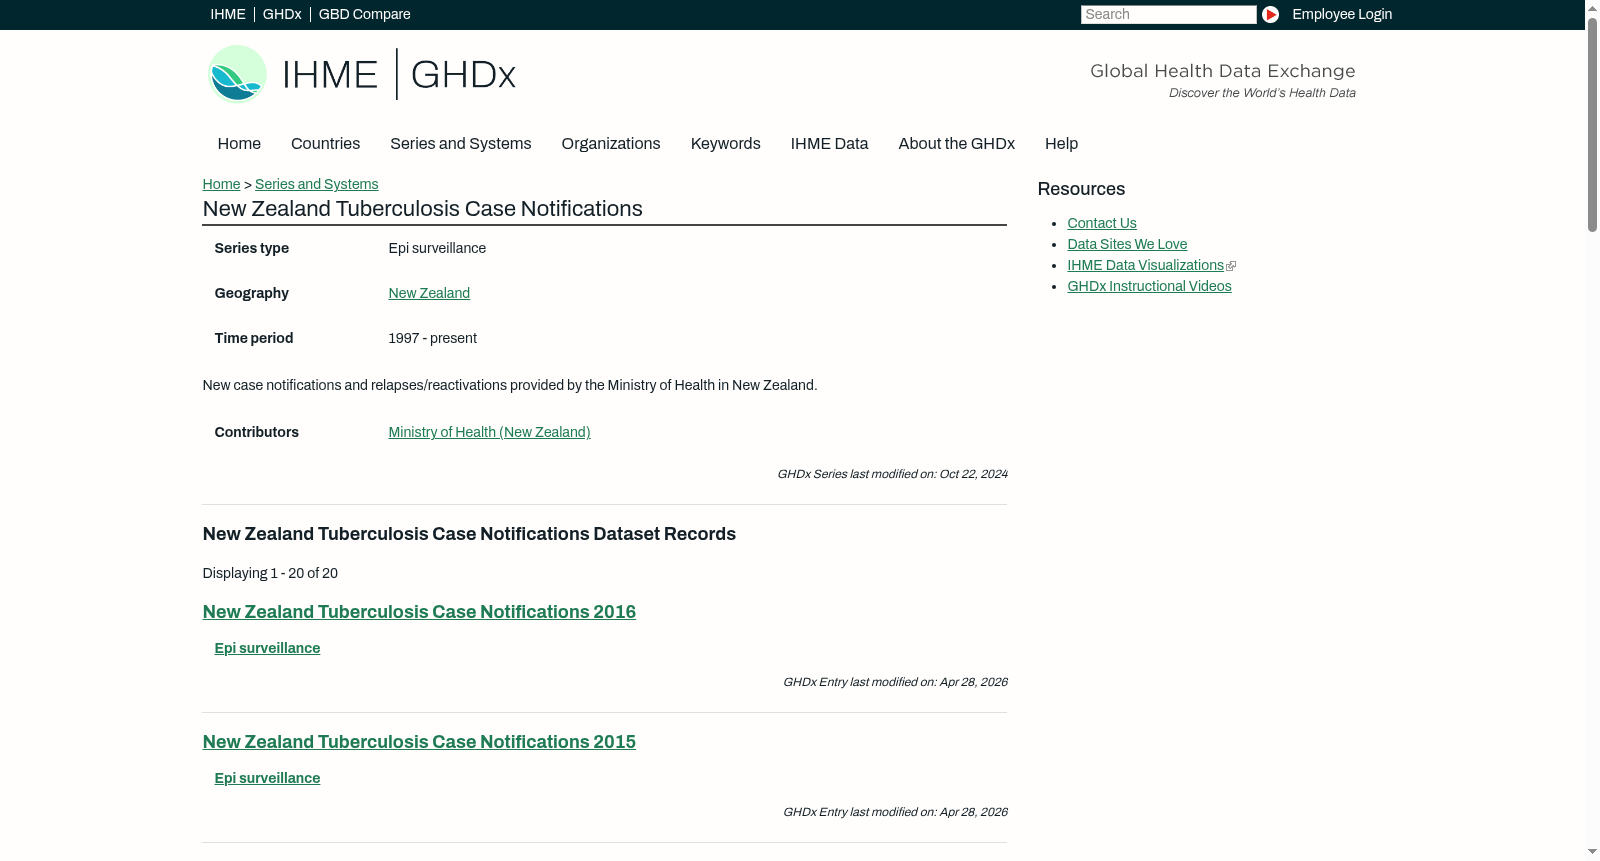Open GBD Compare in top bar
Image resolution: width=1600 pixels, height=861 pixels.
point(364,14)
